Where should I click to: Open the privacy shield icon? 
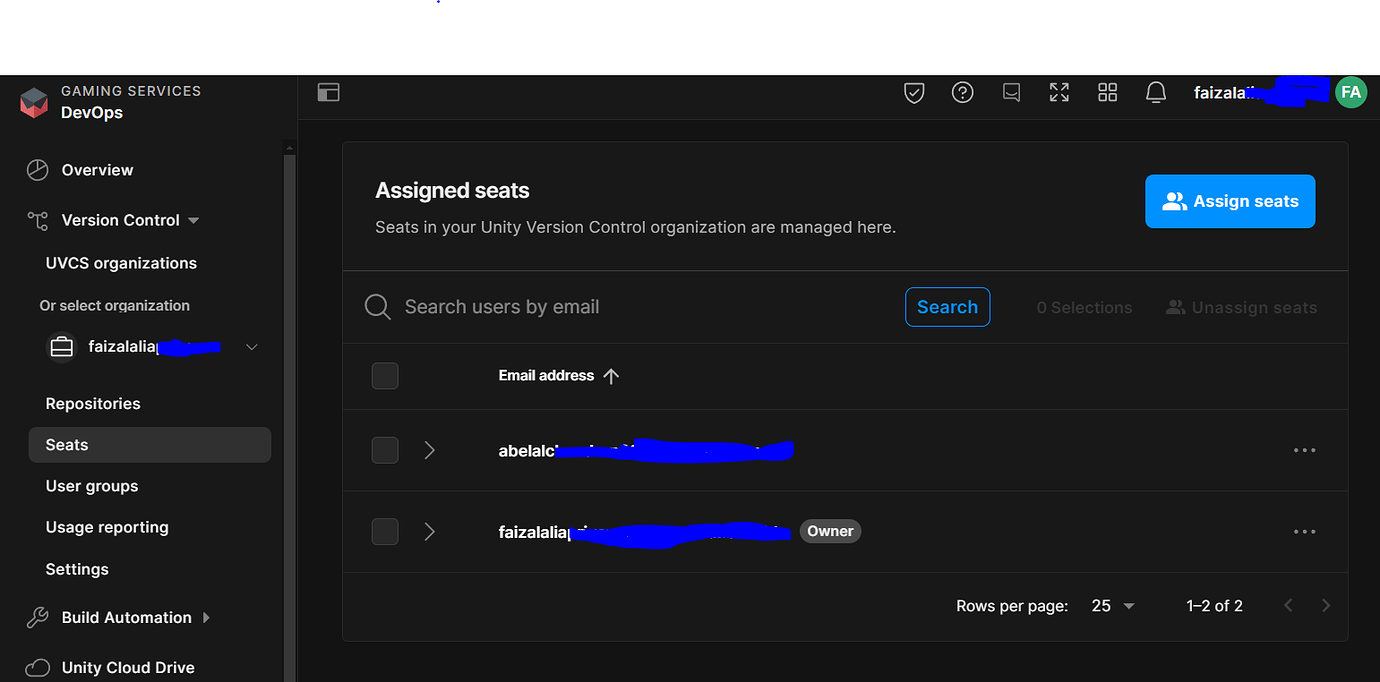coord(913,92)
